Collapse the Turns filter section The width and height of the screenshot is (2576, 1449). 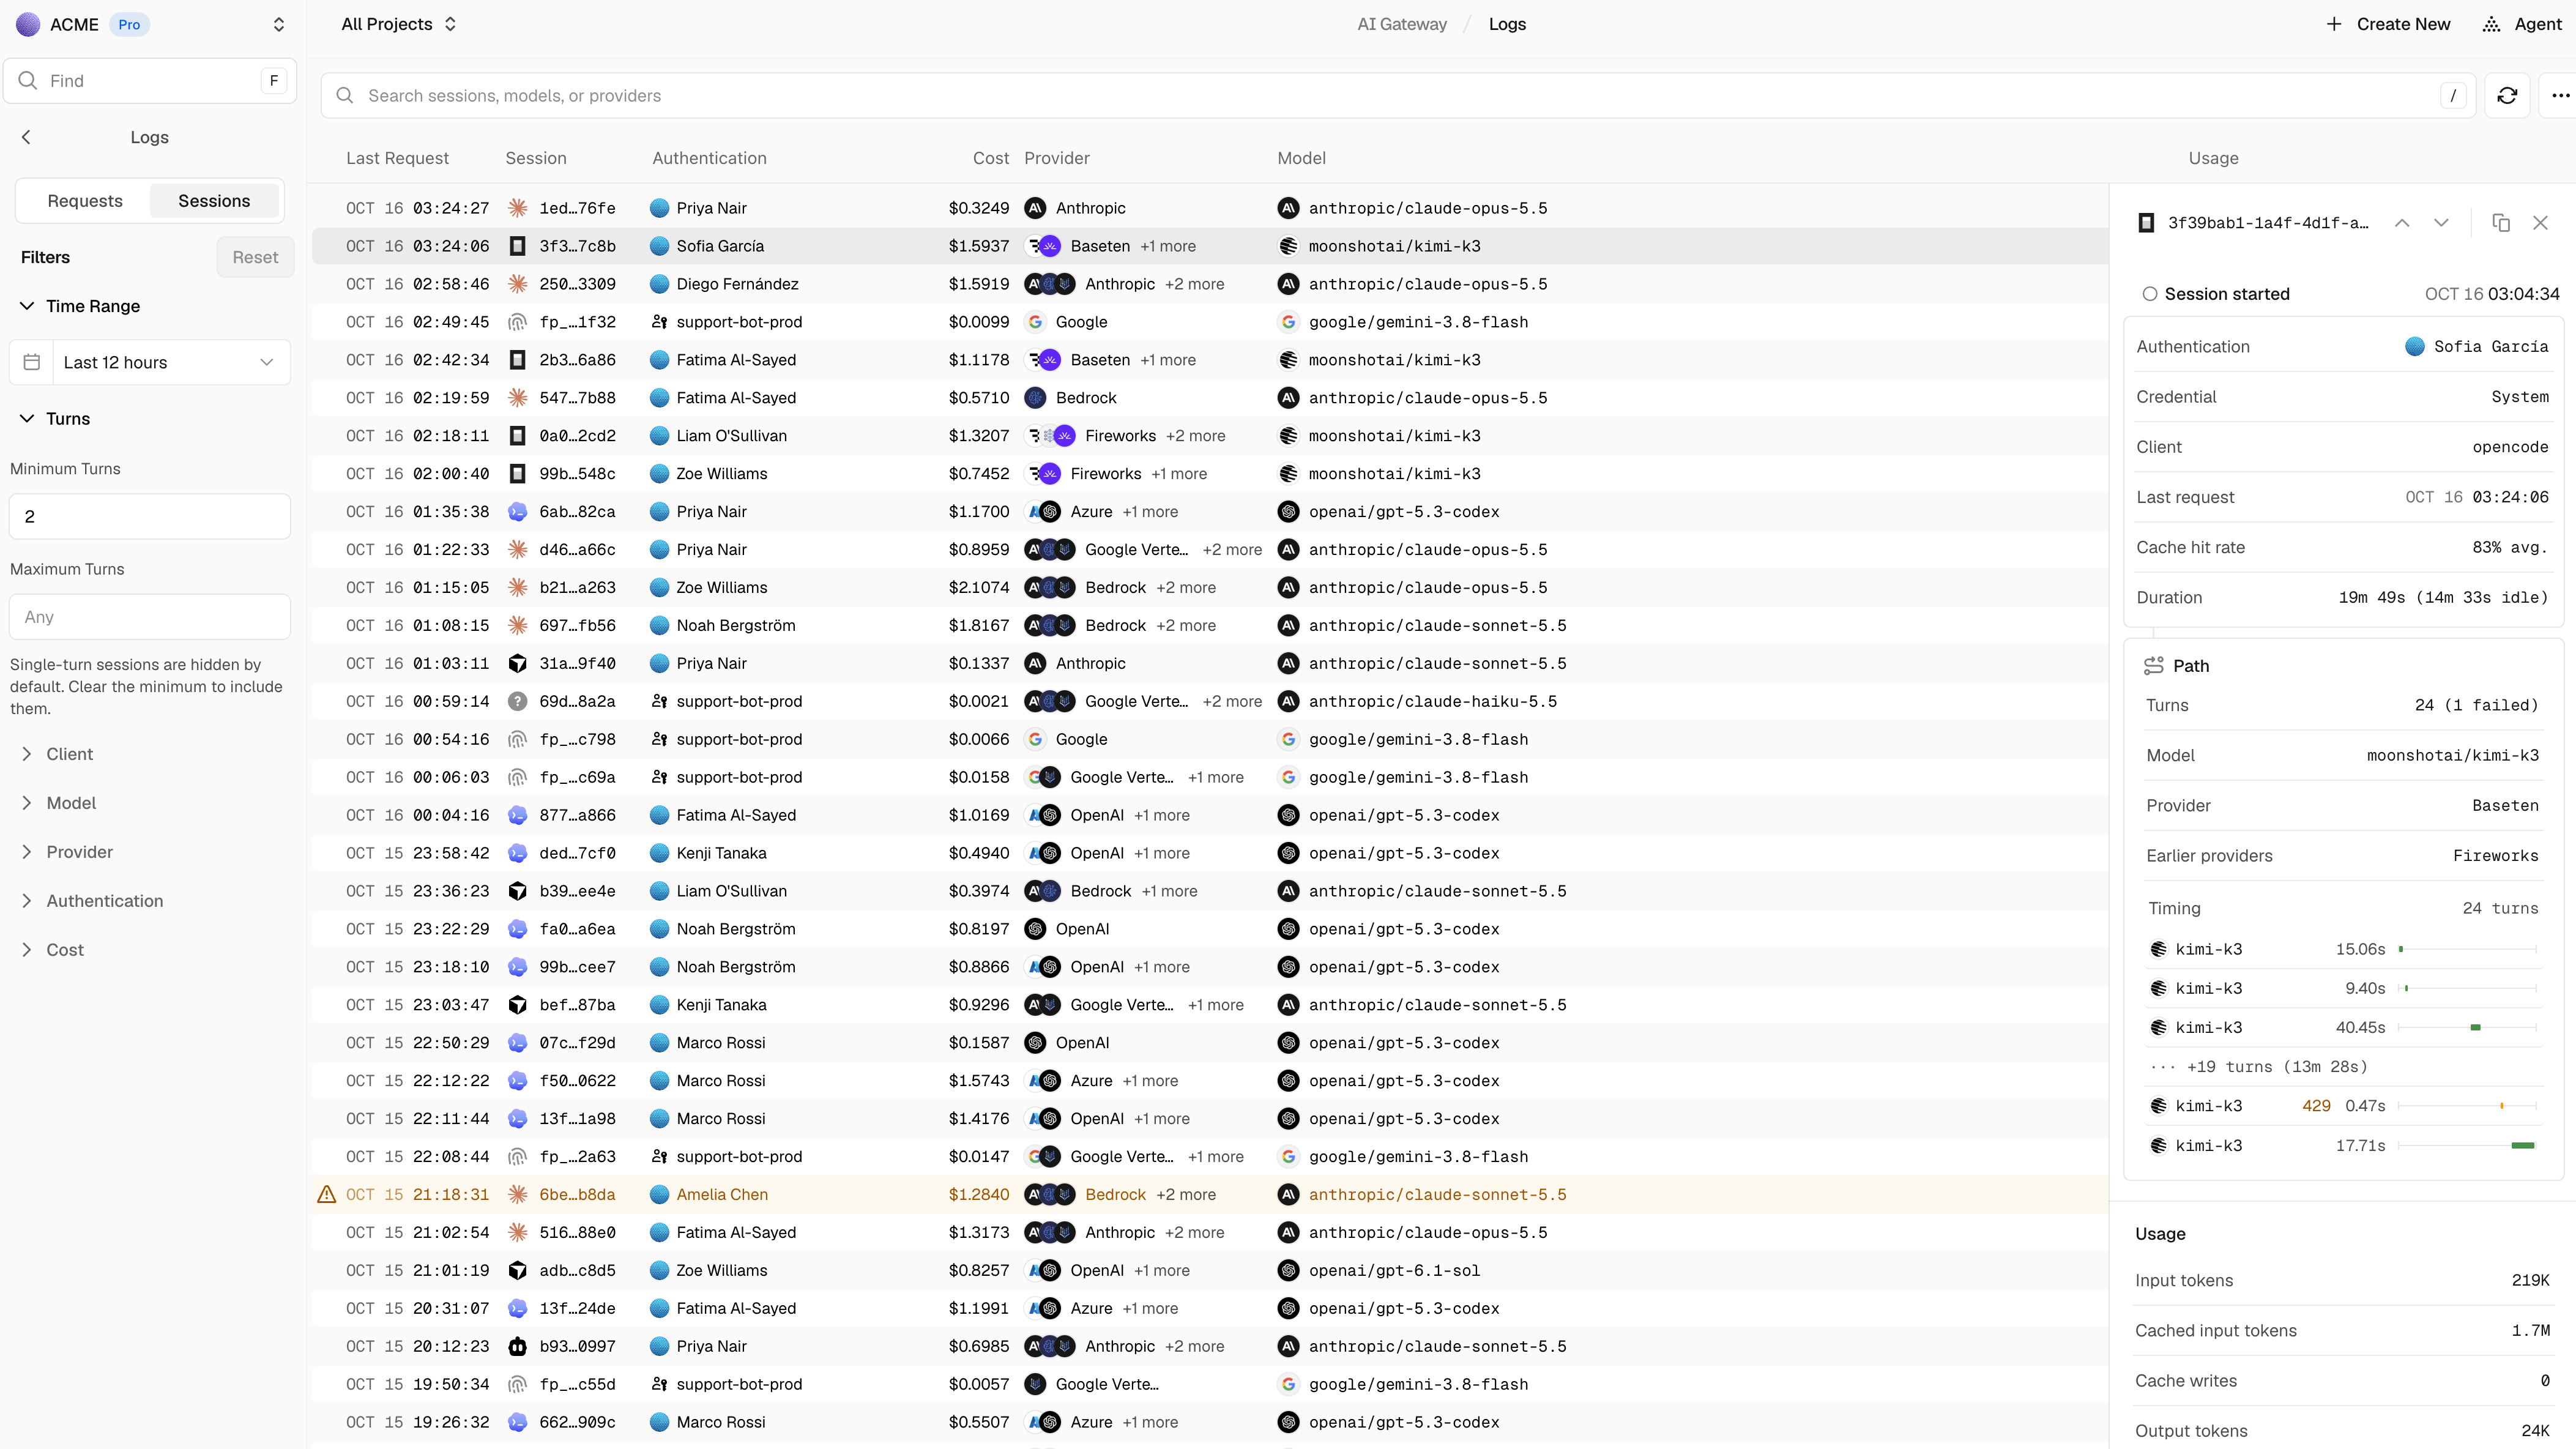tap(55, 419)
